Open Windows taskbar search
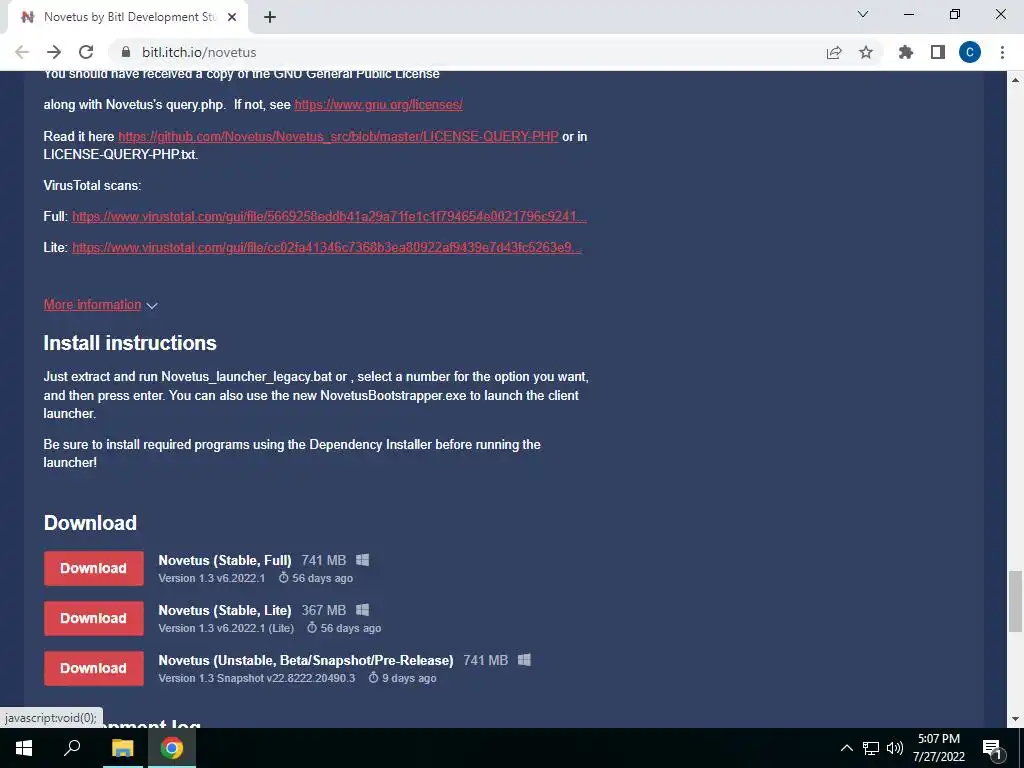Viewport: 1024px width, 768px height. point(72,748)
